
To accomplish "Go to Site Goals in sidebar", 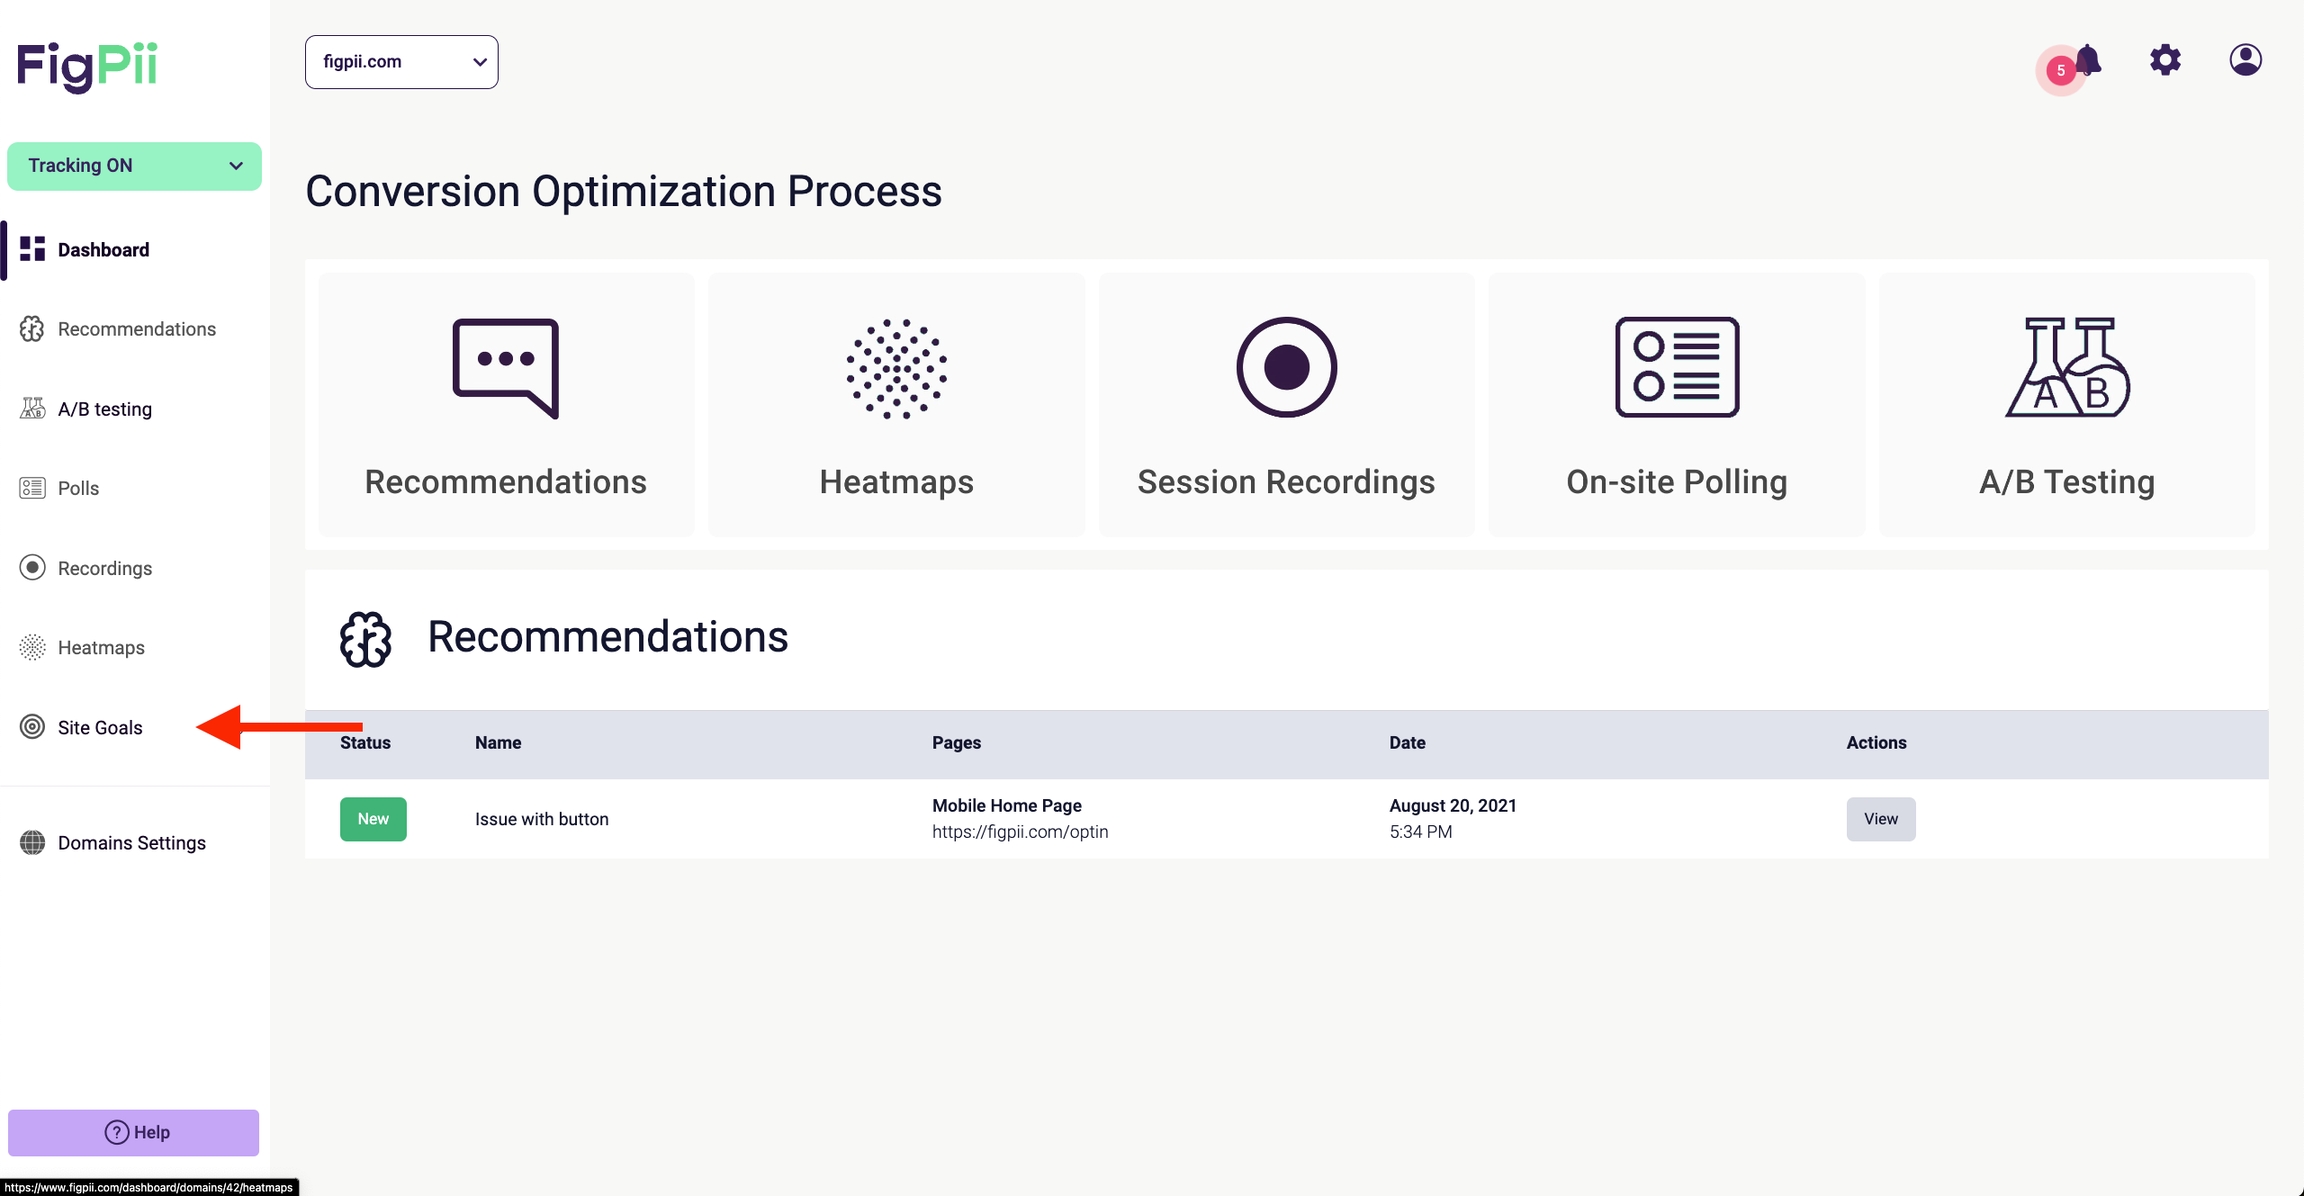I will pos(100,727).
